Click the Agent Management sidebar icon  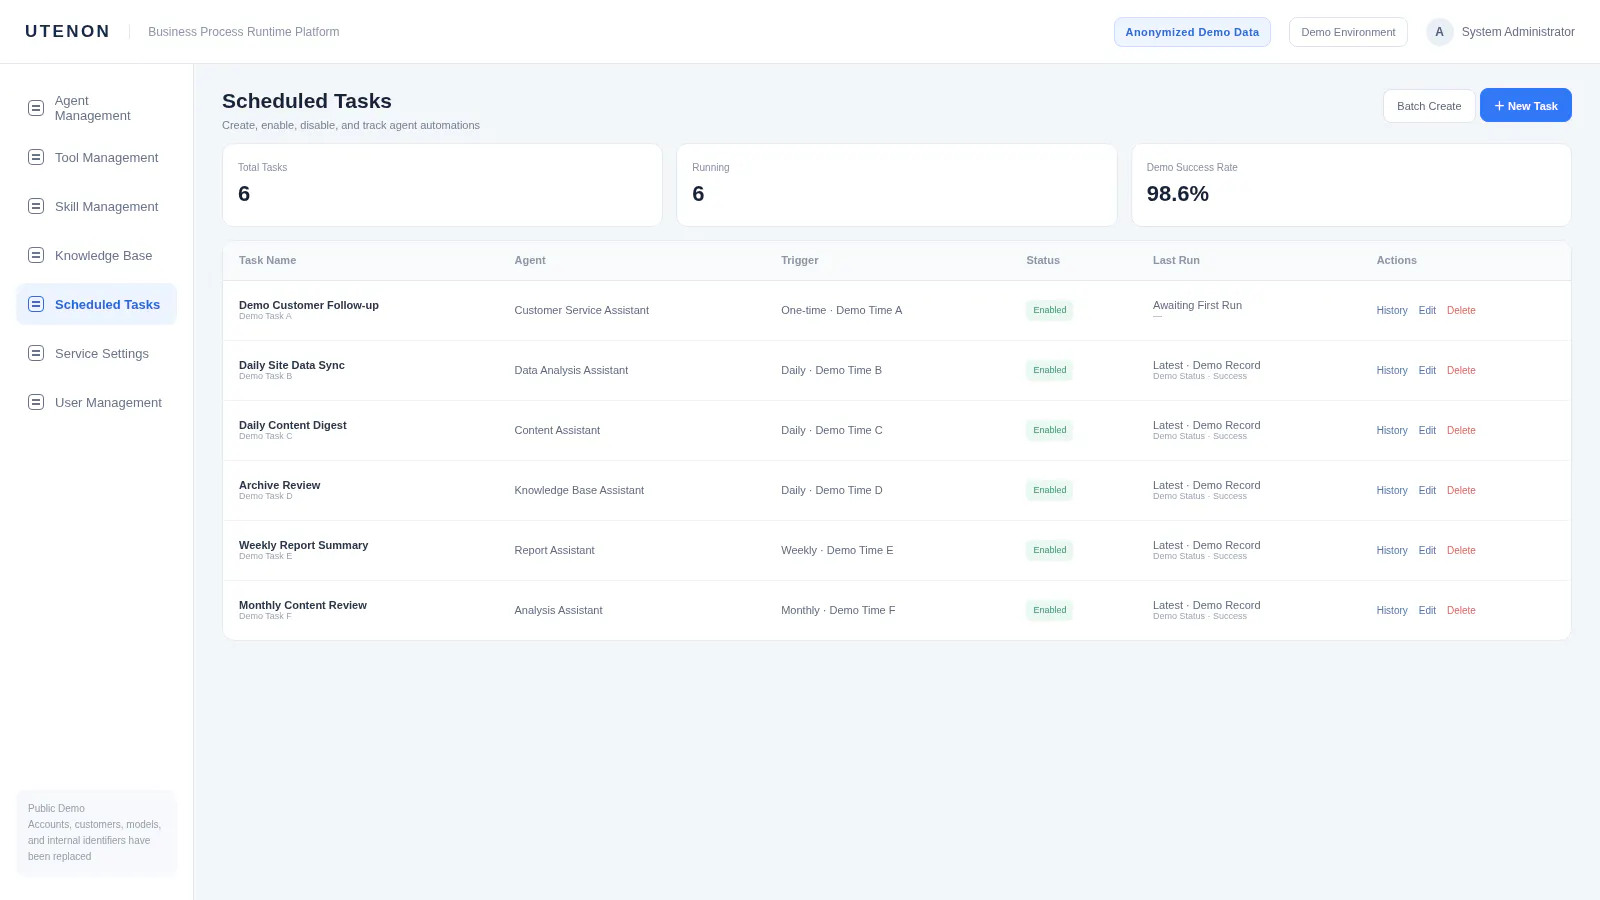click(x=36, y=108)
